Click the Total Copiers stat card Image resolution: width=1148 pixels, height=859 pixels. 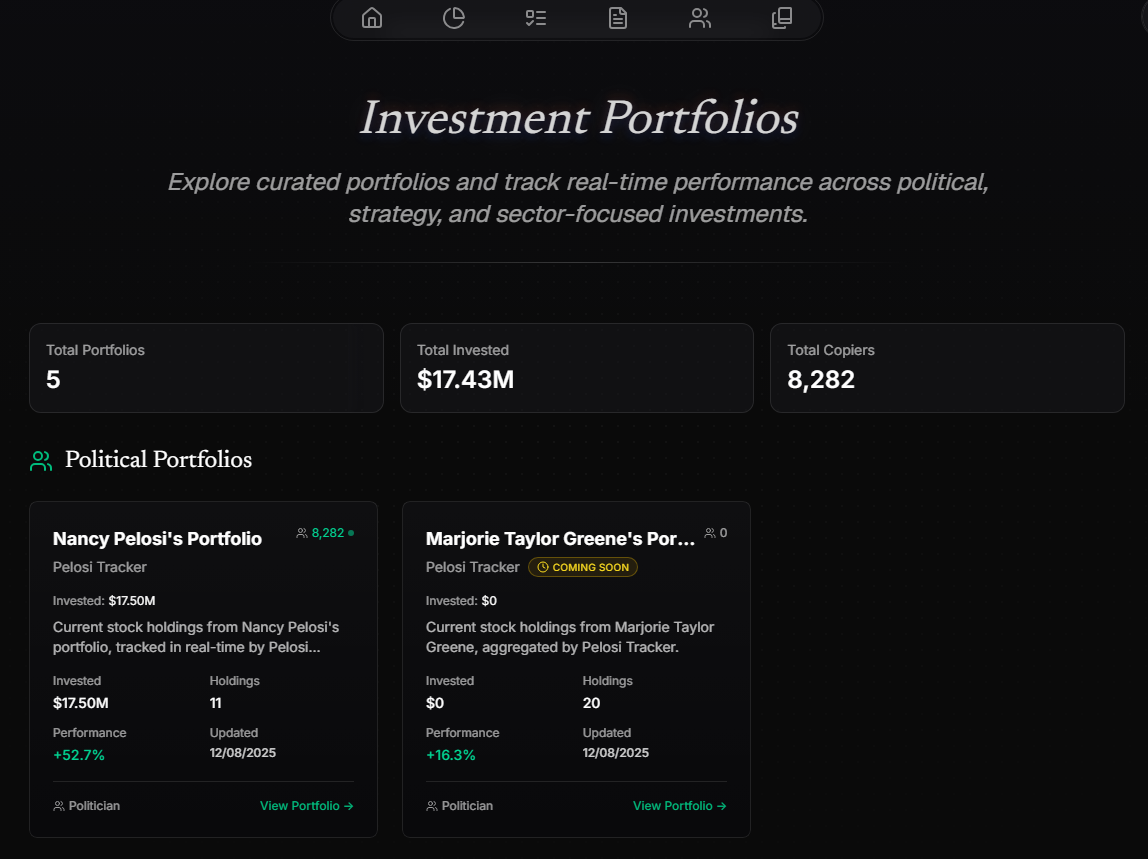pyautogui.click(x=946, y=368)
